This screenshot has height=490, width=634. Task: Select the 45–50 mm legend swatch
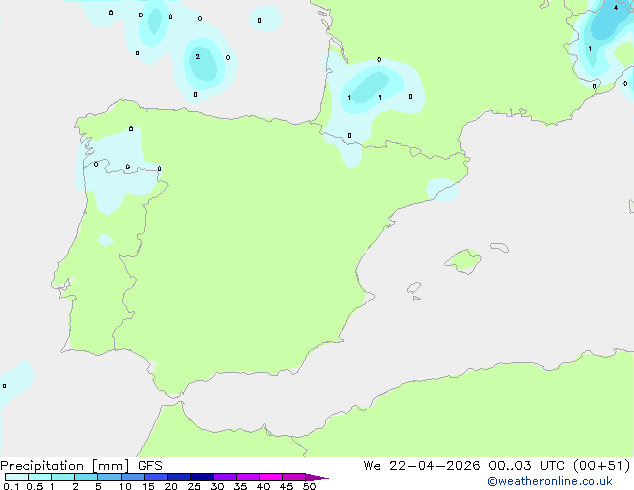pyautogui.click(x=294, y=477)
